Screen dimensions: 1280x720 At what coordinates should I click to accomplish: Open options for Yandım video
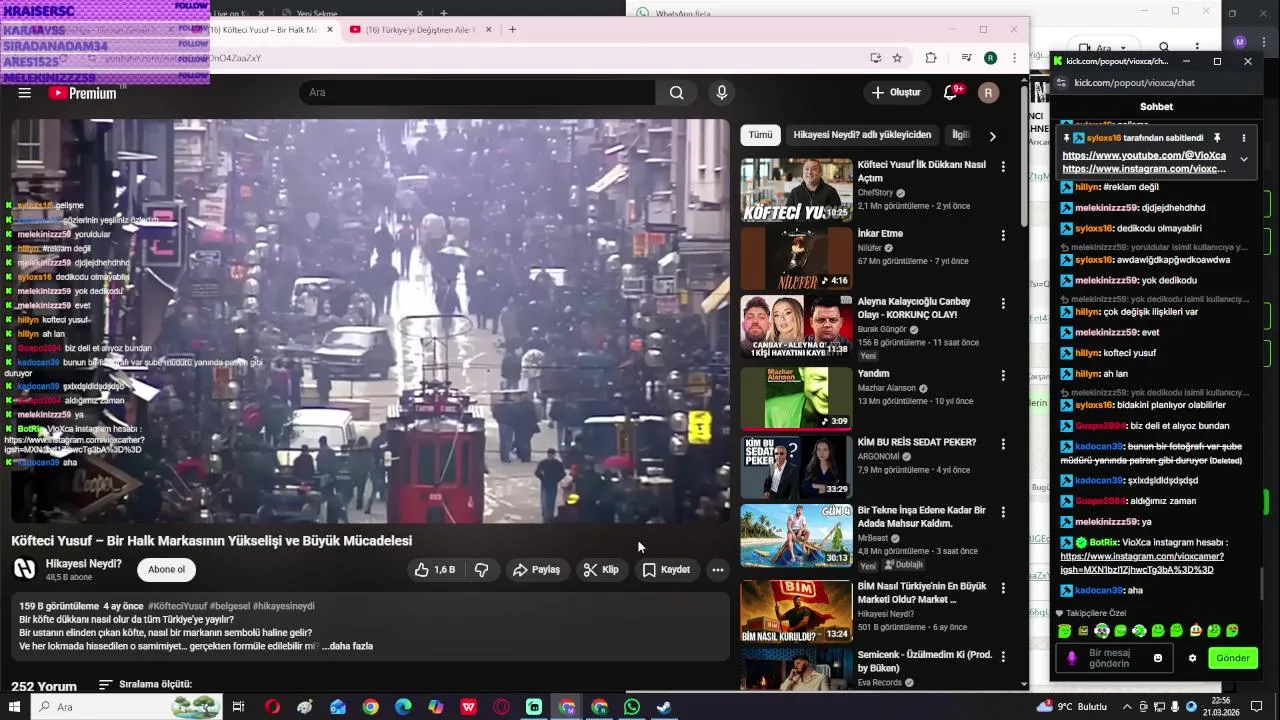tap(1003, 375)
